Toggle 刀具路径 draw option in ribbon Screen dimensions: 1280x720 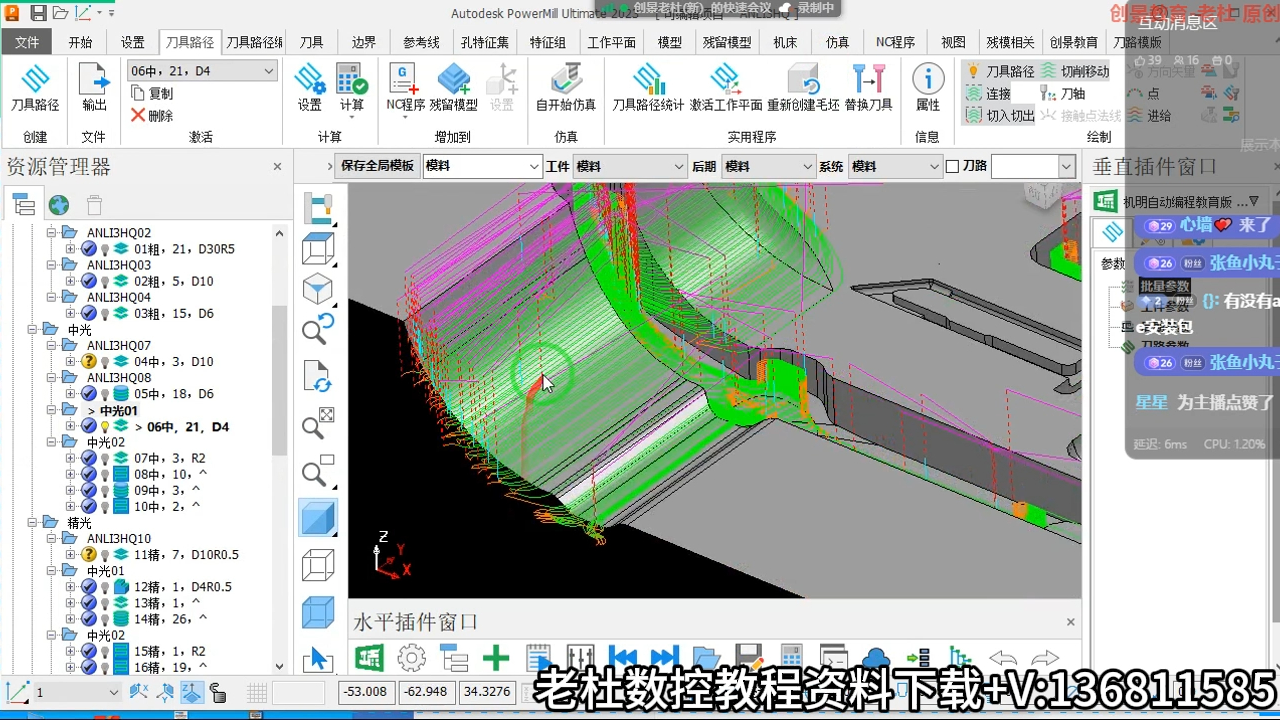(1000, 71)
